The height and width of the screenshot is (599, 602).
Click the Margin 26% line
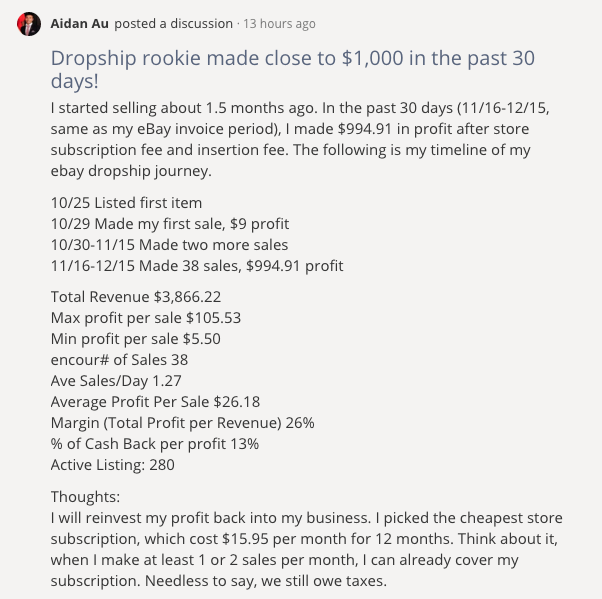(182, 423)
